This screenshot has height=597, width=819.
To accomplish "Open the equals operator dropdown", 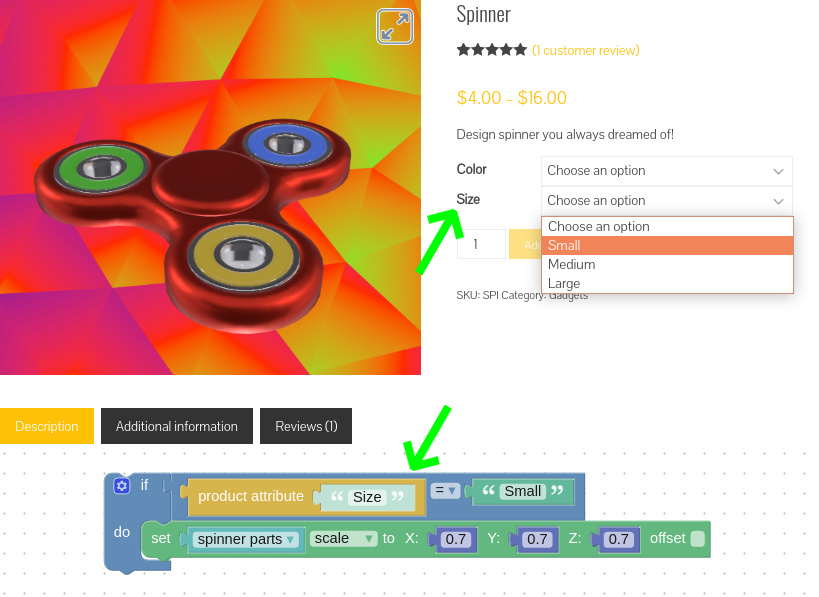I will (446, 490).
